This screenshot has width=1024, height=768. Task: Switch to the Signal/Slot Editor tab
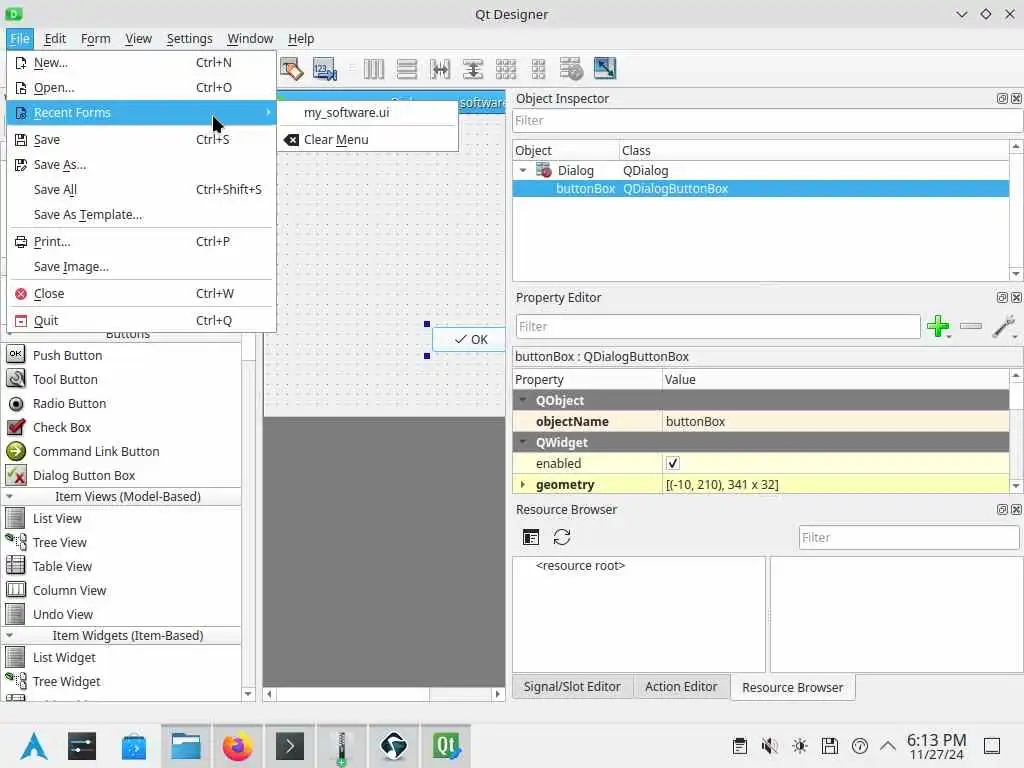(x=572, y=687)
